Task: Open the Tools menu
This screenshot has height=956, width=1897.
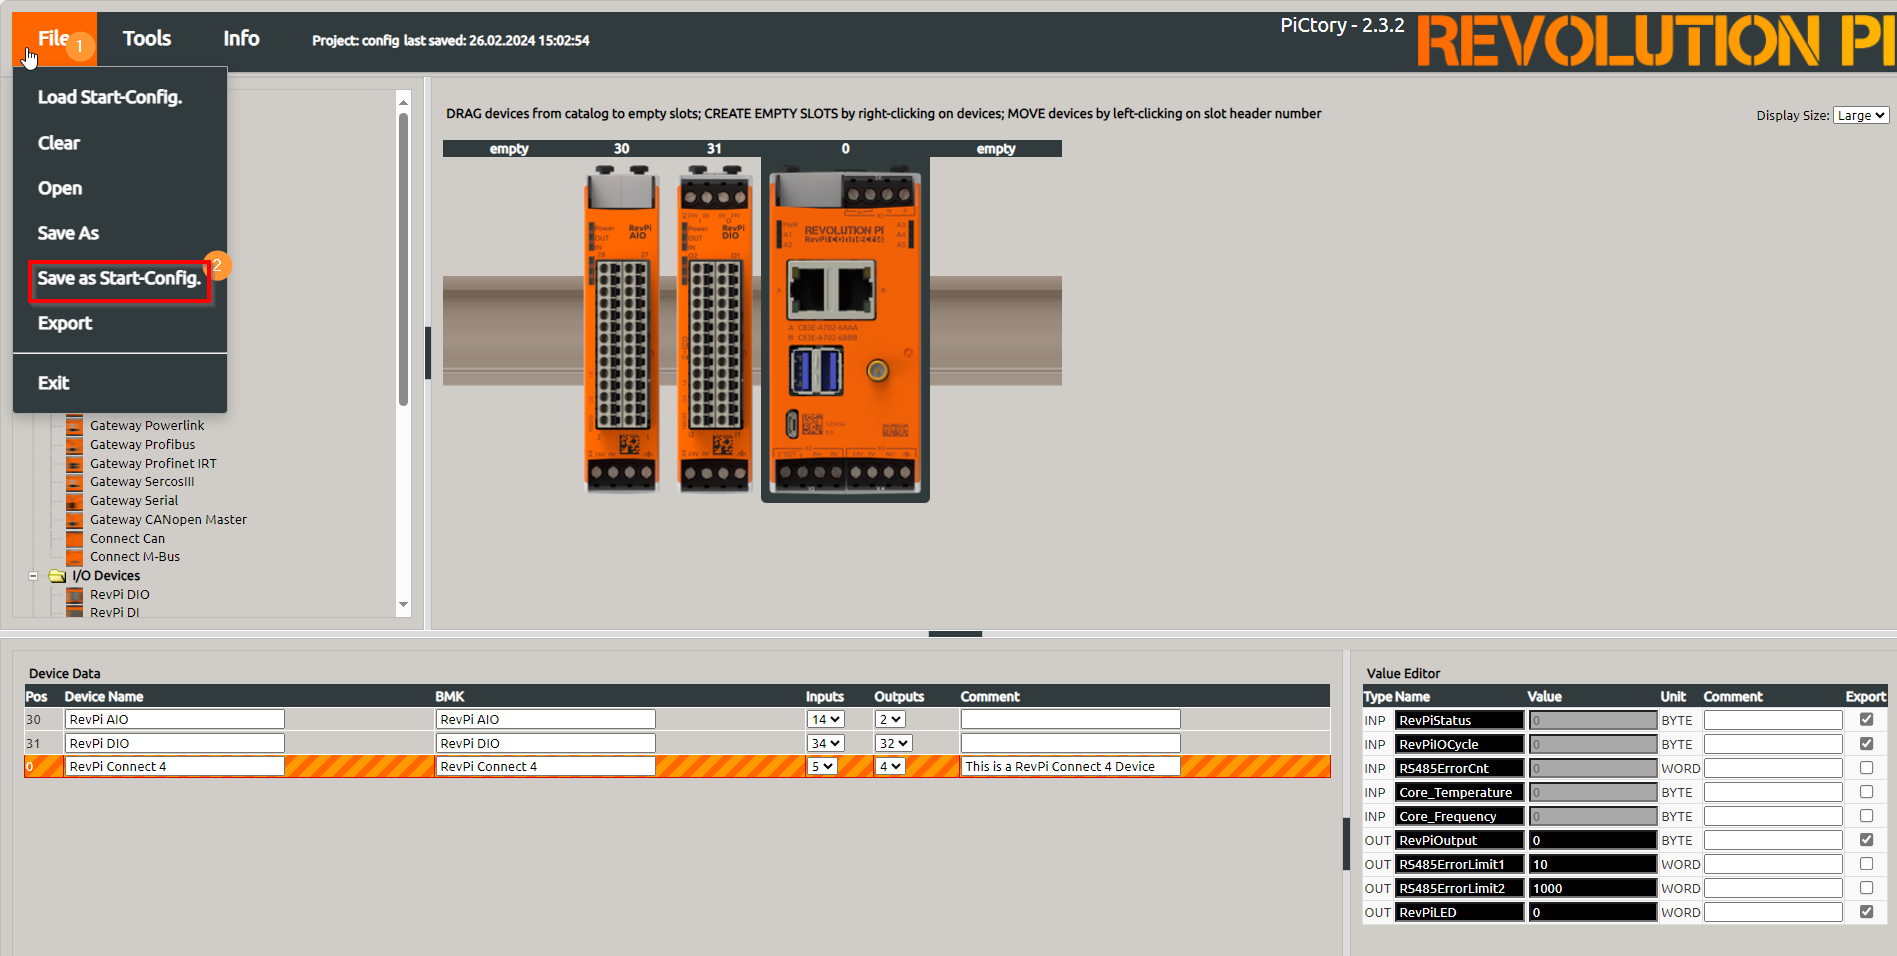Action: pos(147,39)
